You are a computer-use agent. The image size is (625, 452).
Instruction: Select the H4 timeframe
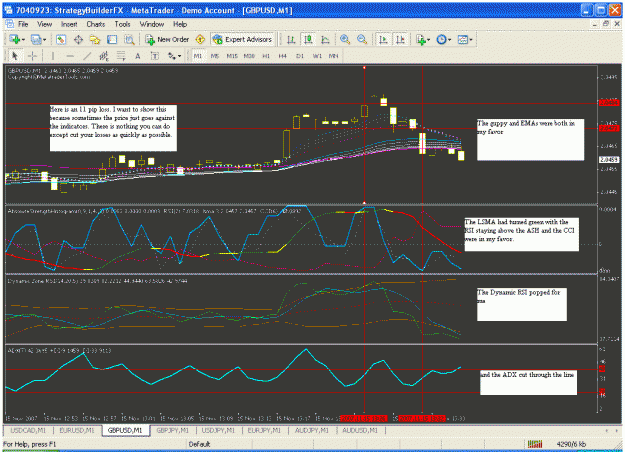point(283,56)
